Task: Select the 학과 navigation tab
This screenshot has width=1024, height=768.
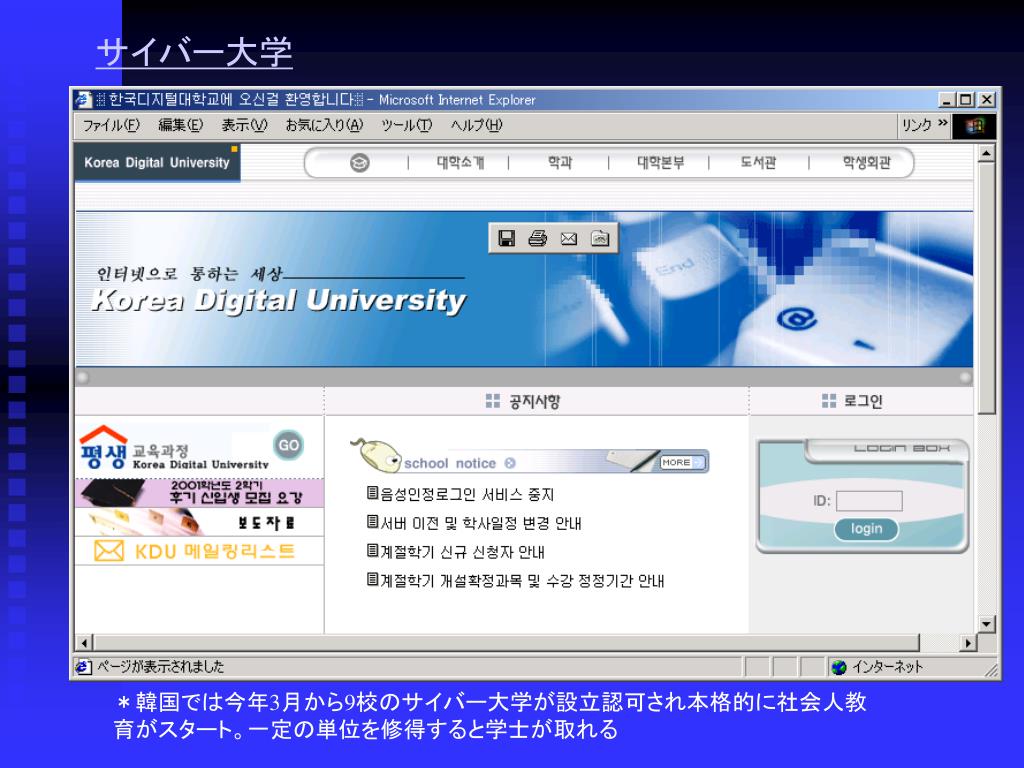Action: click(x=560, y=163)
